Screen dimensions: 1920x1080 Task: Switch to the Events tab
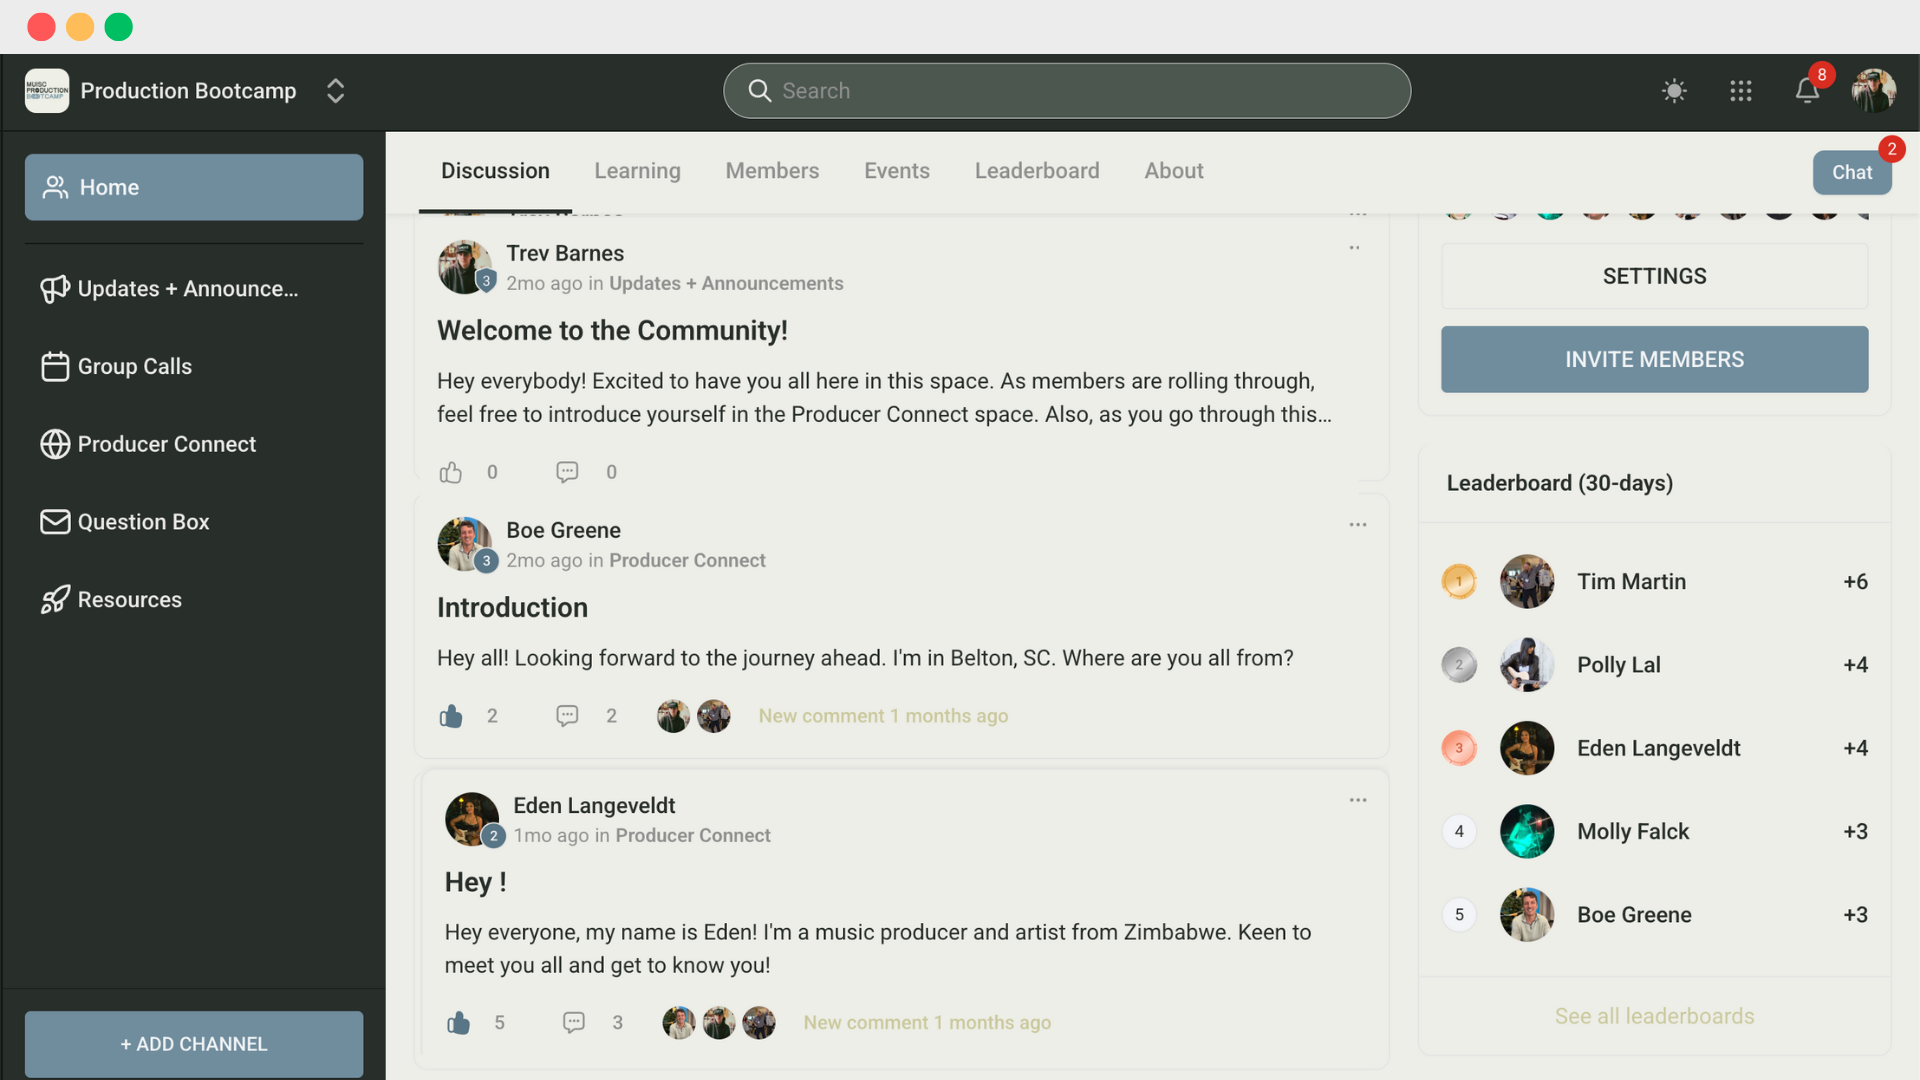click(897, 171)
